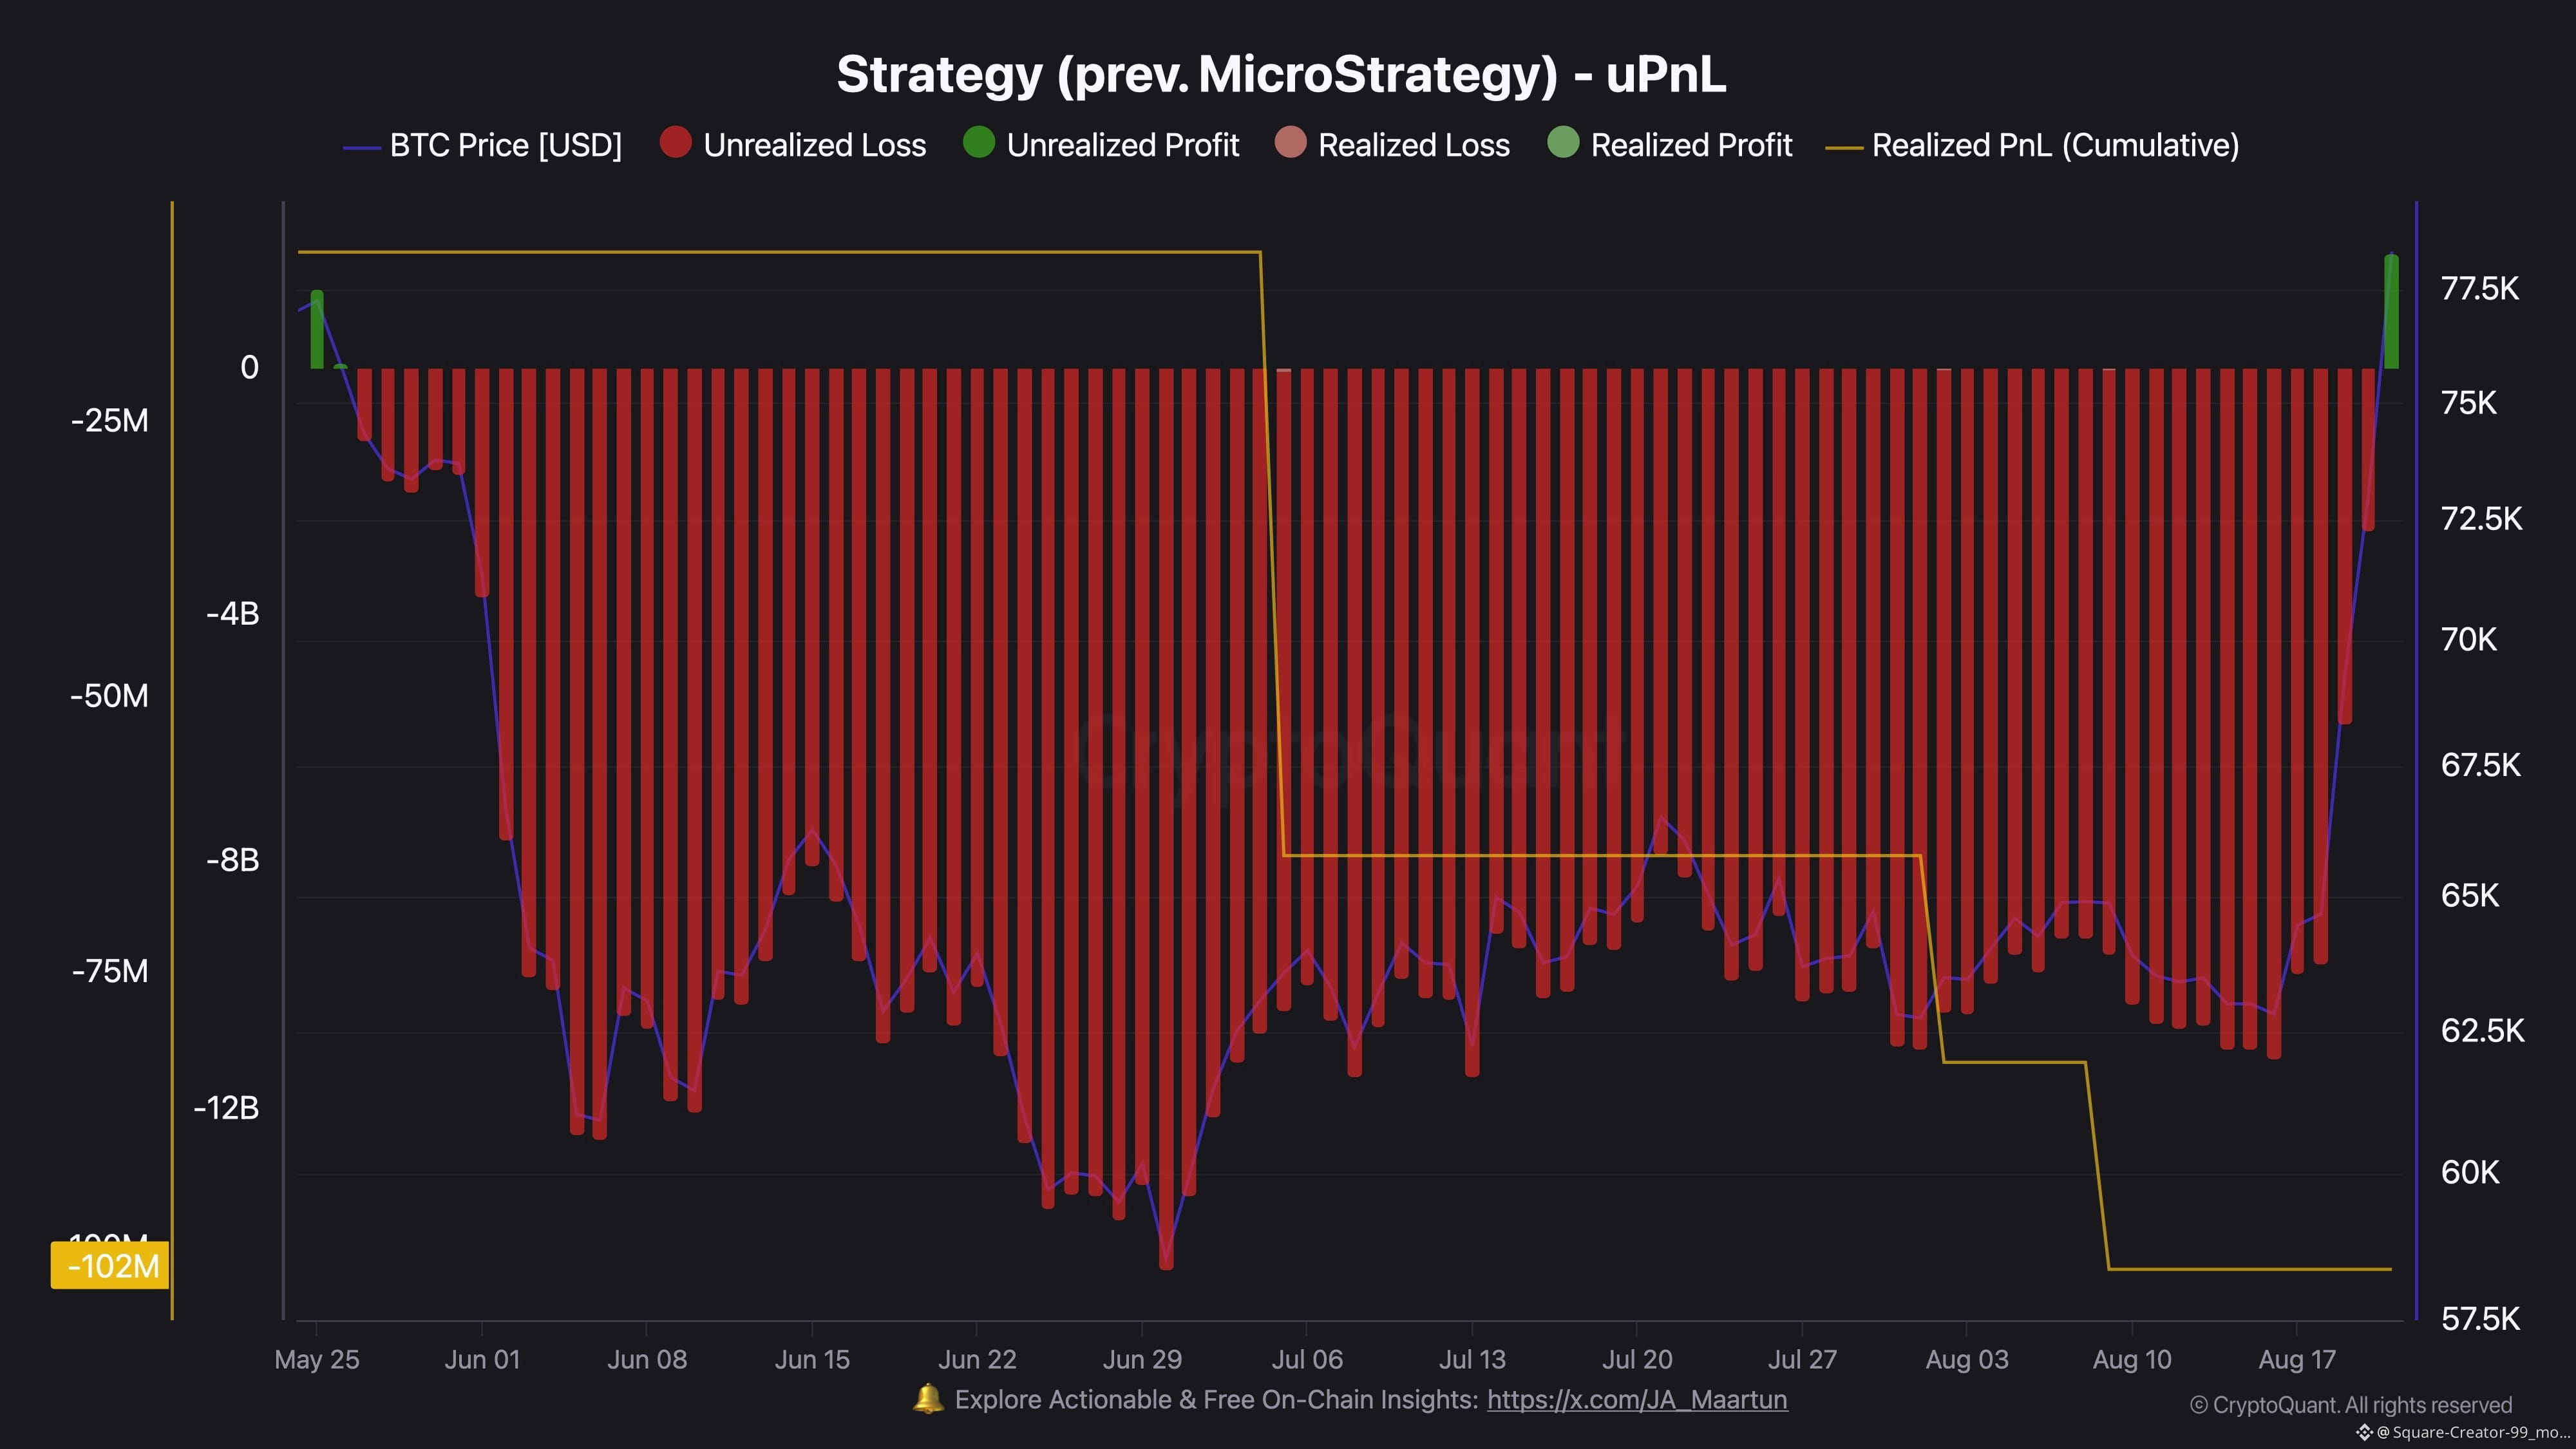The height and width of the screenshot is (1449, 2576).
Task: Click the dark green Unrealized Profit legend dot
Action: coord(979,143)
